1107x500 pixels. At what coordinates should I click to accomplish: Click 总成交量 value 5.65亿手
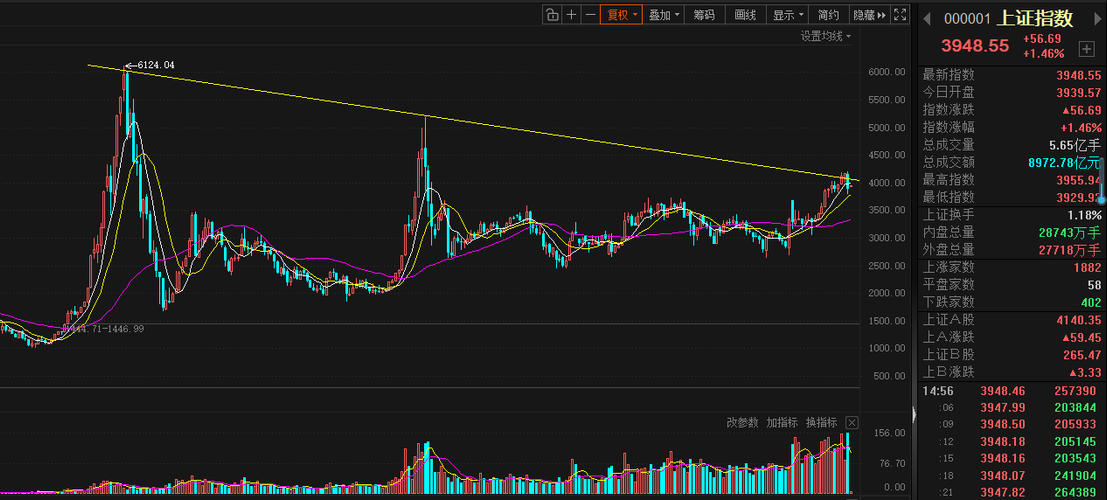pos(1075,145)
